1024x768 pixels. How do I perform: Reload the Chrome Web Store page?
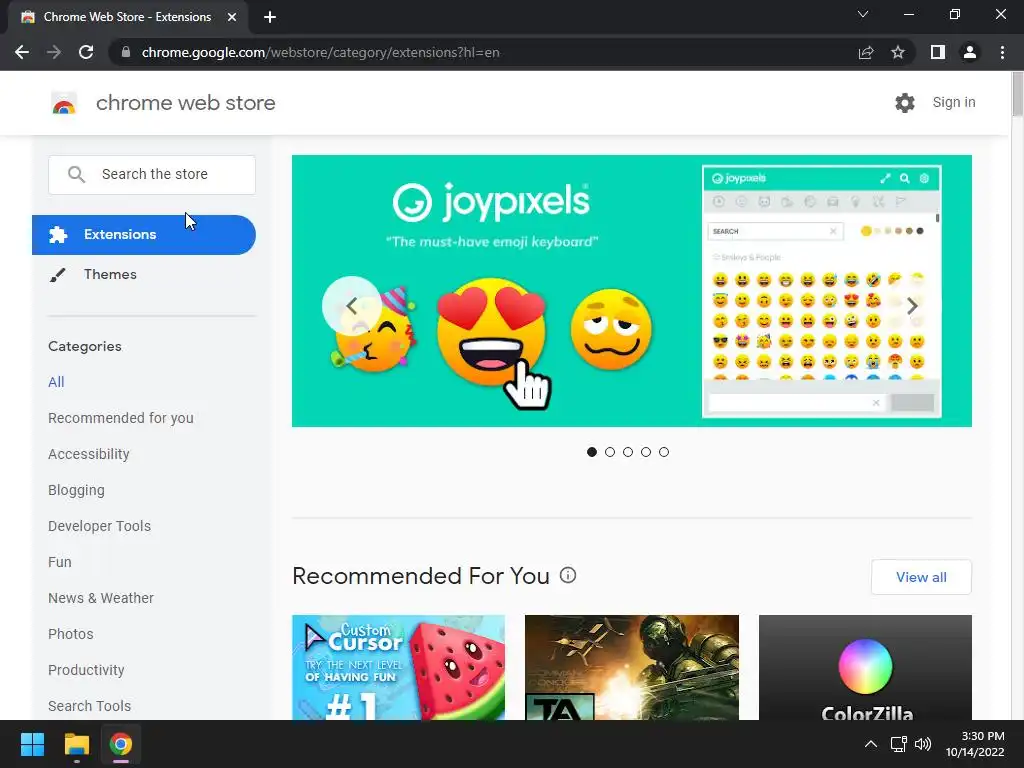pos(86,52)
